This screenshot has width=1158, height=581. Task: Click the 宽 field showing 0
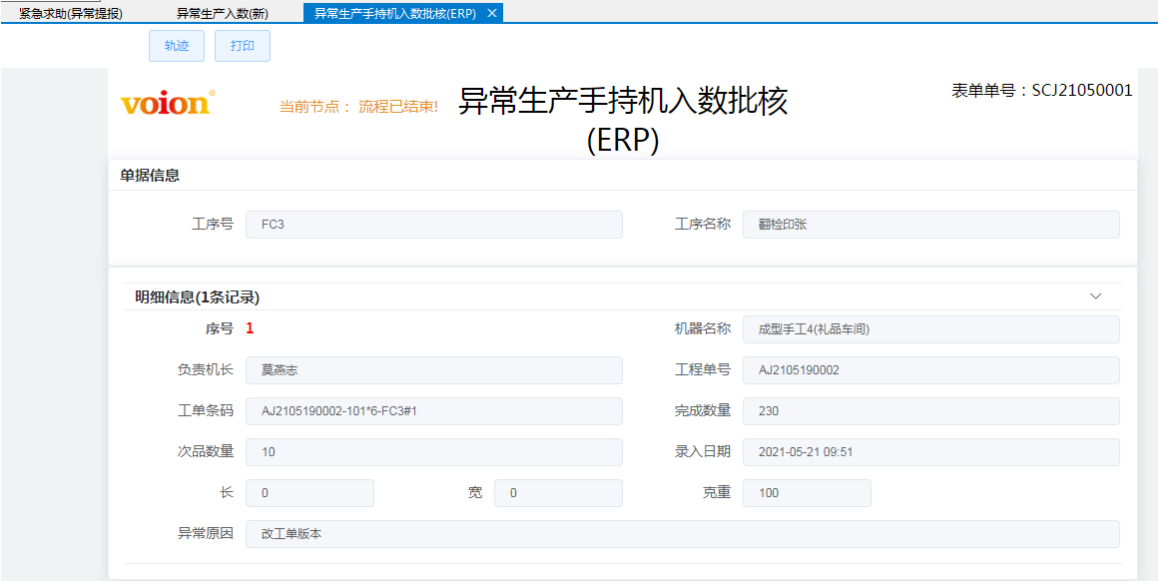pyautogui.click(x=558, y=493)
